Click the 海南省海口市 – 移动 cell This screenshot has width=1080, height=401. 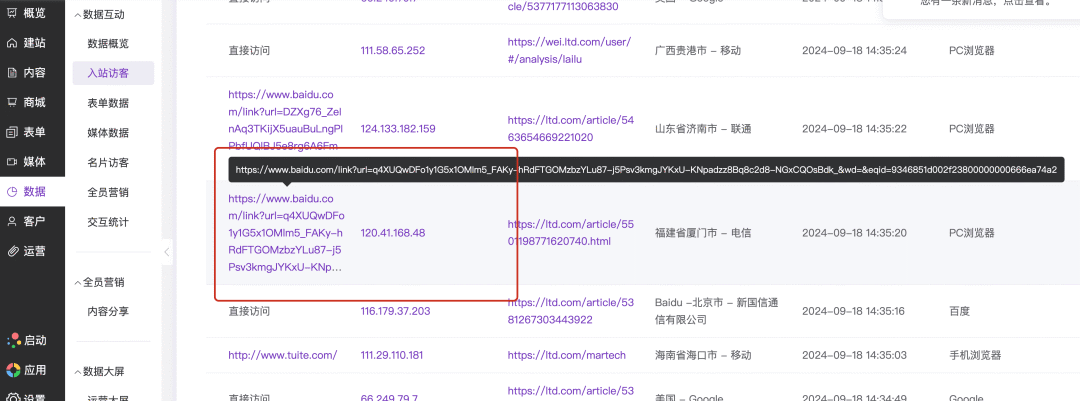(x=703, y=356)
